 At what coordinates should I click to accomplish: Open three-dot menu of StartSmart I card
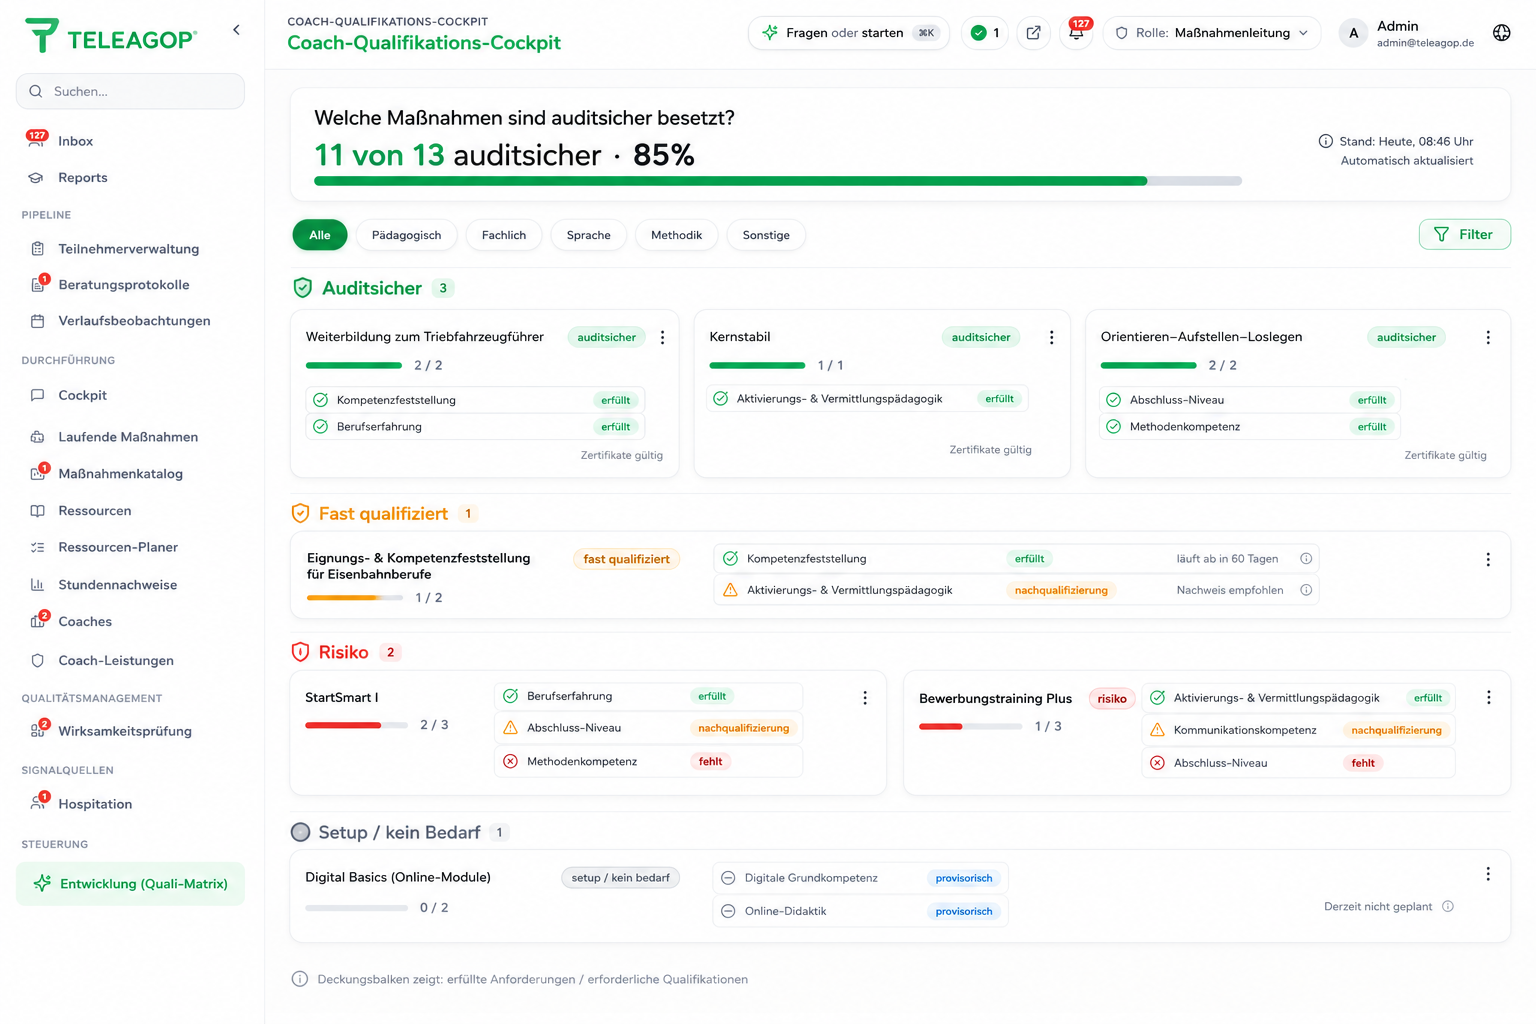(x=865, y=698)
